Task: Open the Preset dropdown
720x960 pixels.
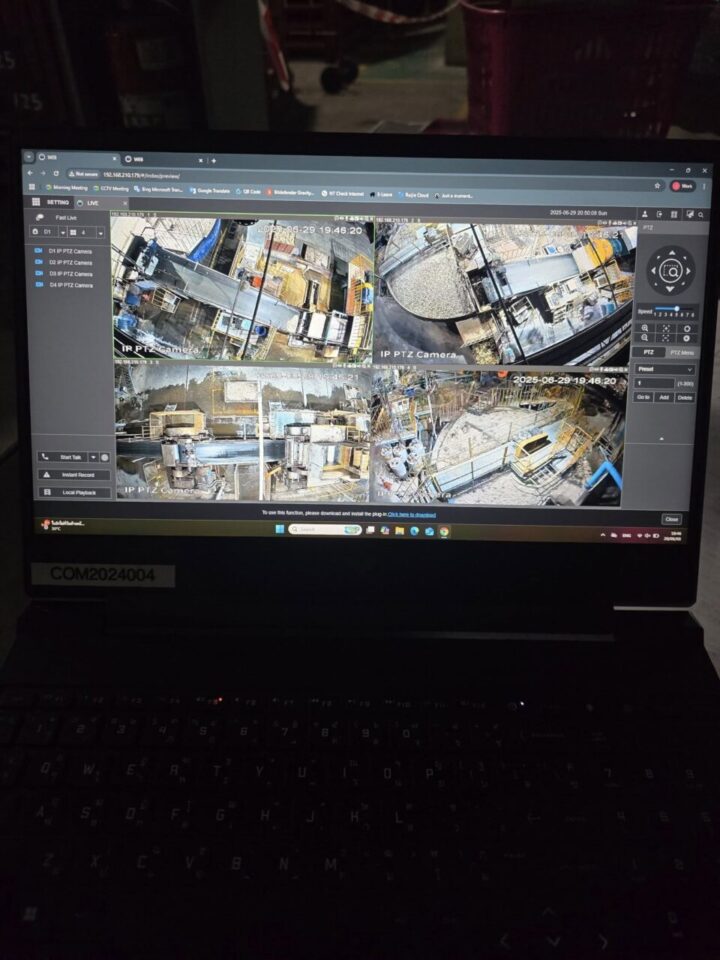Action: [665, 369]
